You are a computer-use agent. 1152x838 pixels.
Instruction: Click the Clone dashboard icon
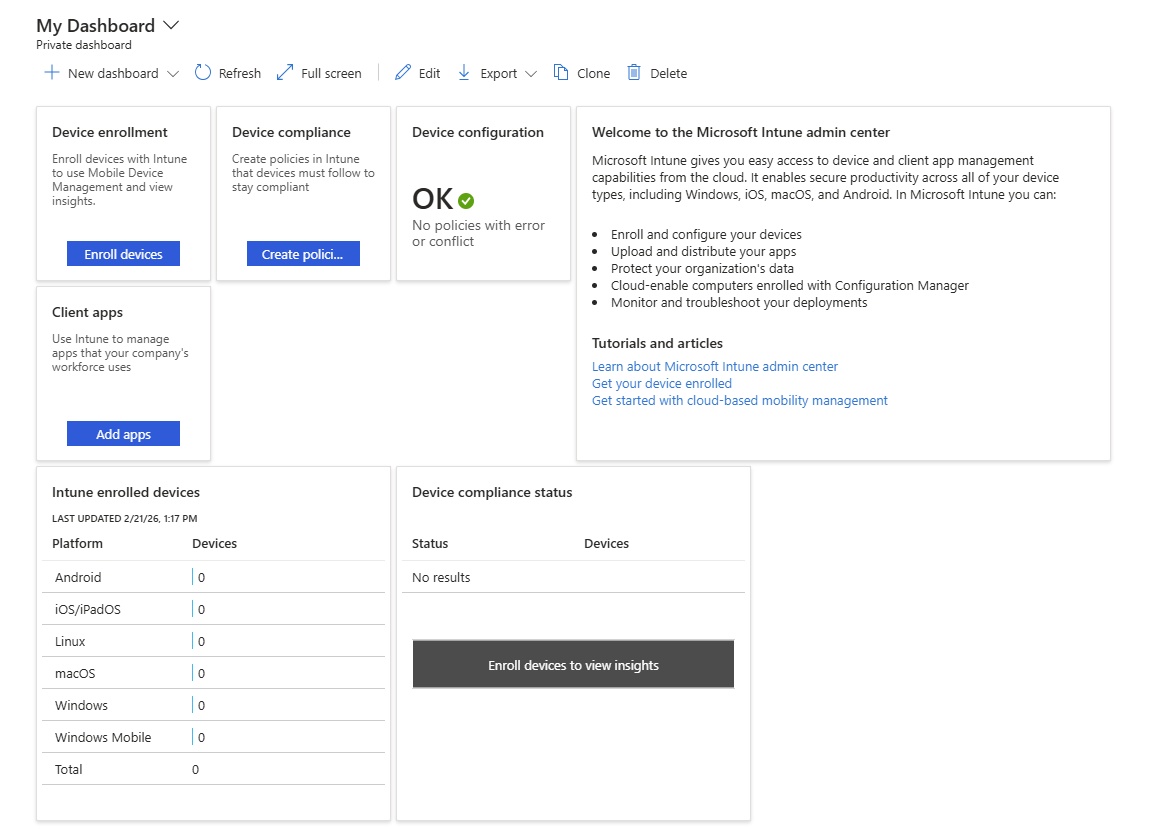[561, 73]
